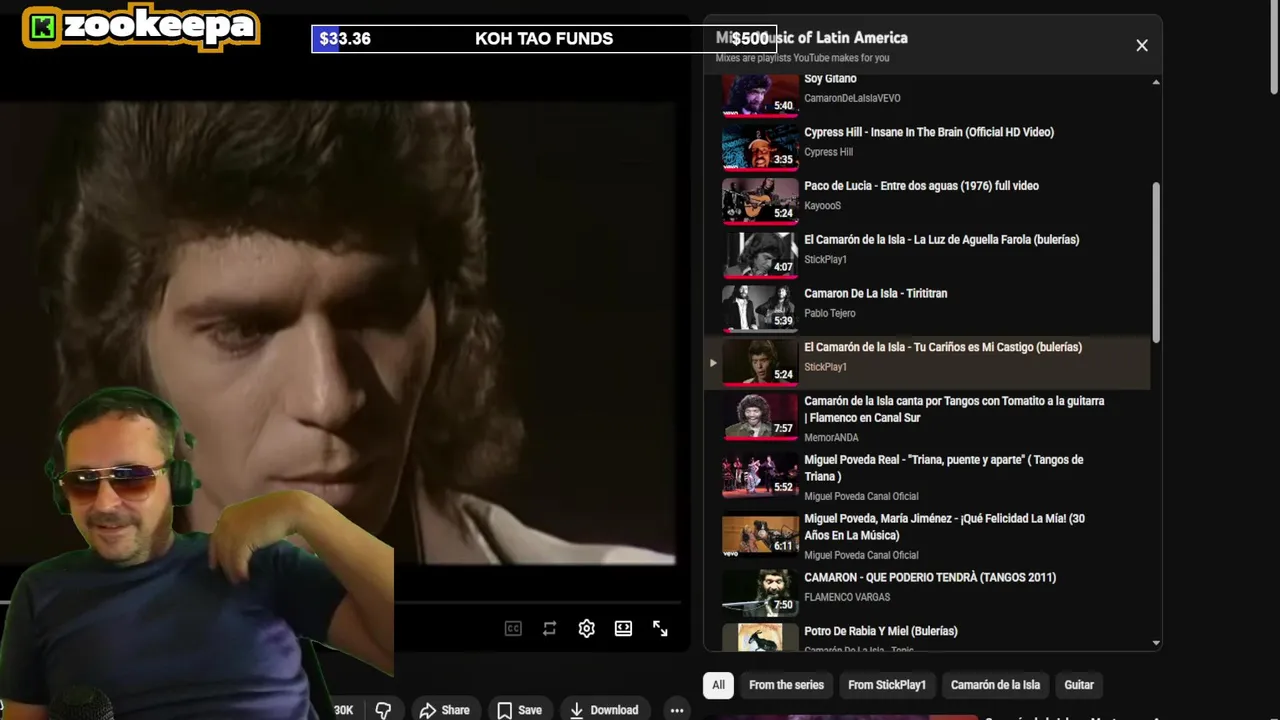Jump up using playlist up arrow
The image size is (1280, 720).
point(1156,82)
